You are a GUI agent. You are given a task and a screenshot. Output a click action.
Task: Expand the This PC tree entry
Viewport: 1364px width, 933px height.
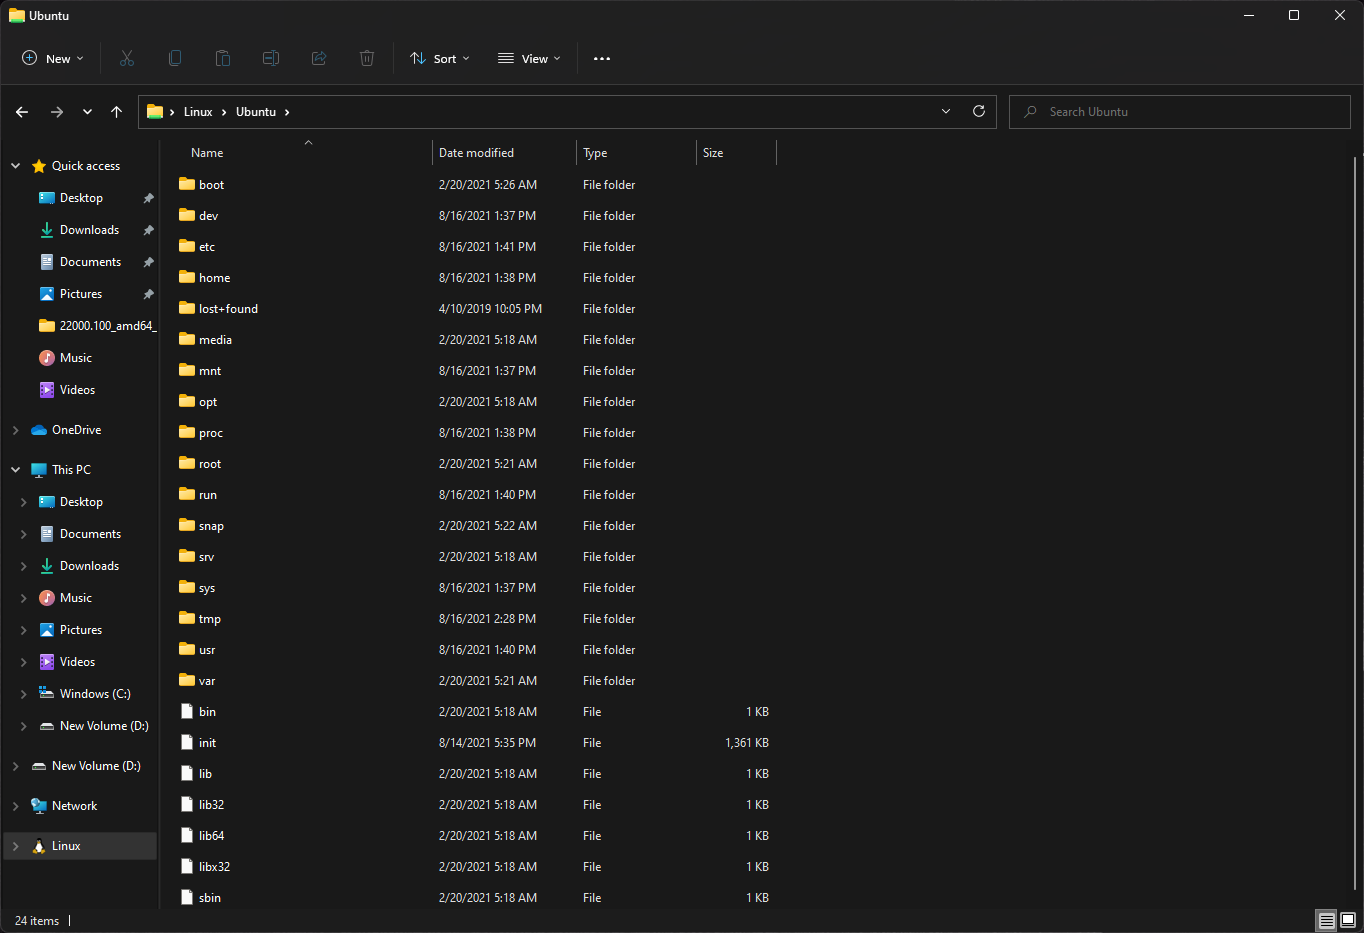tap(15, 469)
